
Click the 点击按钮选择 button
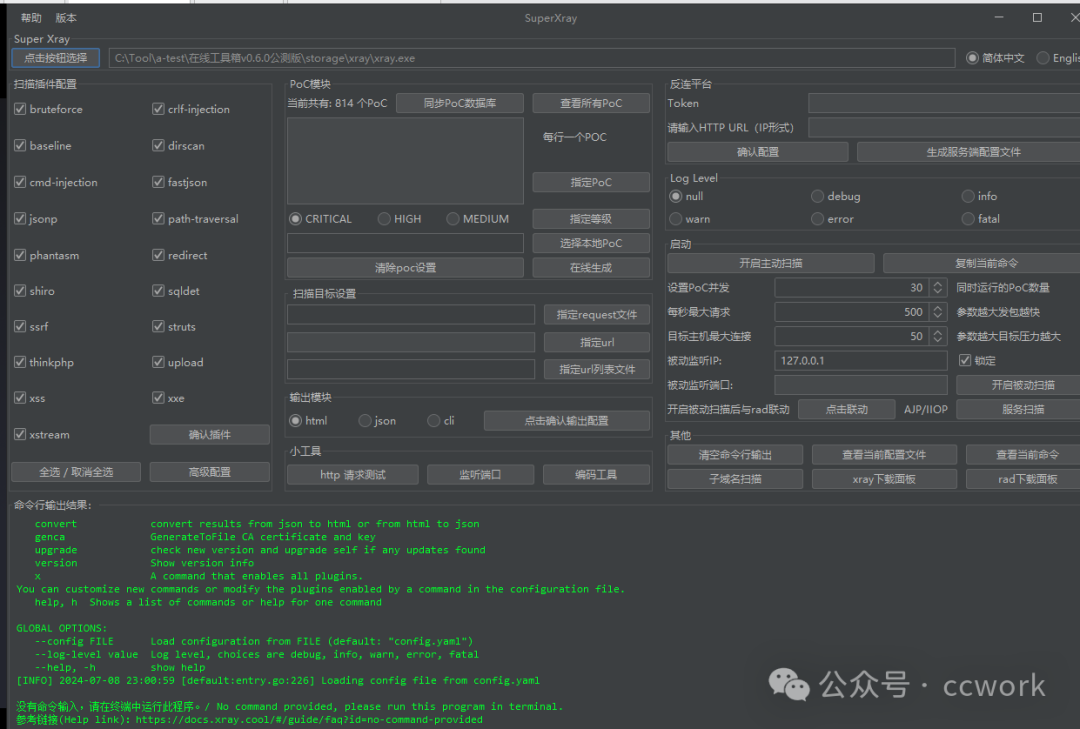tap(56, 58)
